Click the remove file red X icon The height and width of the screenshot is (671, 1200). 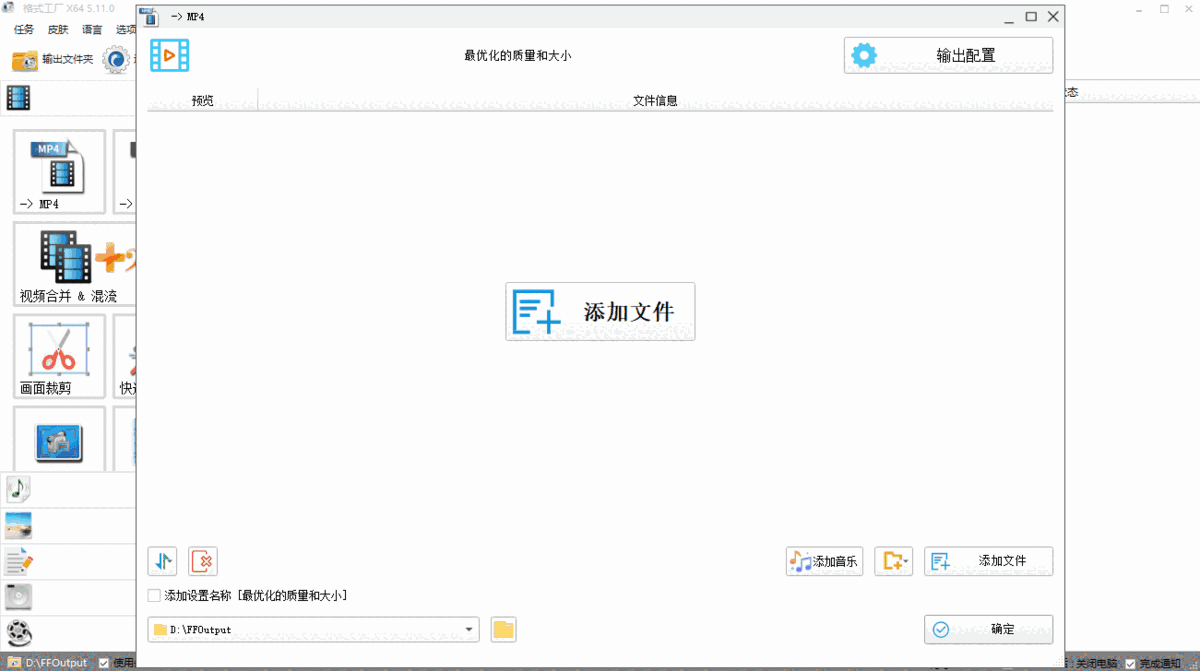202,561
